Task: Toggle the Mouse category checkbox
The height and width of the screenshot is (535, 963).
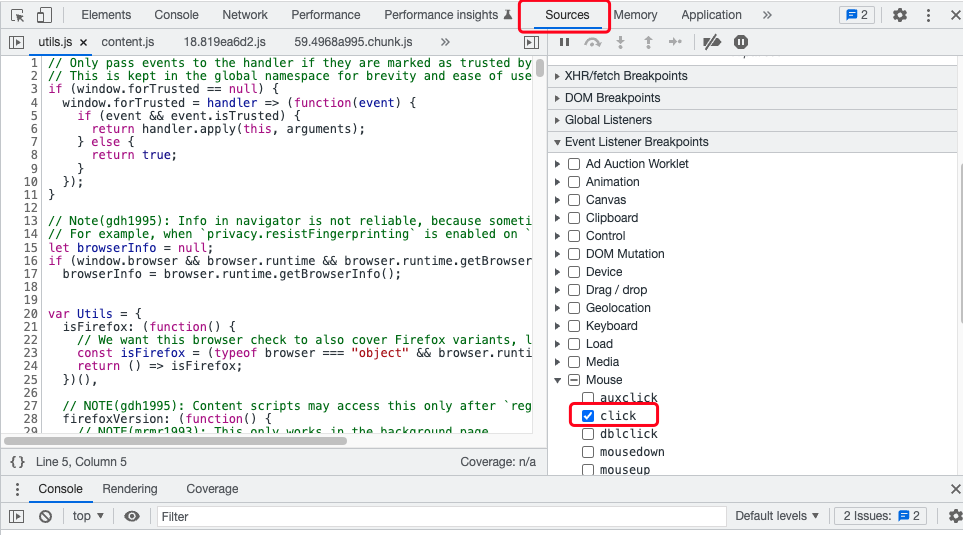Action: point(574,380)
